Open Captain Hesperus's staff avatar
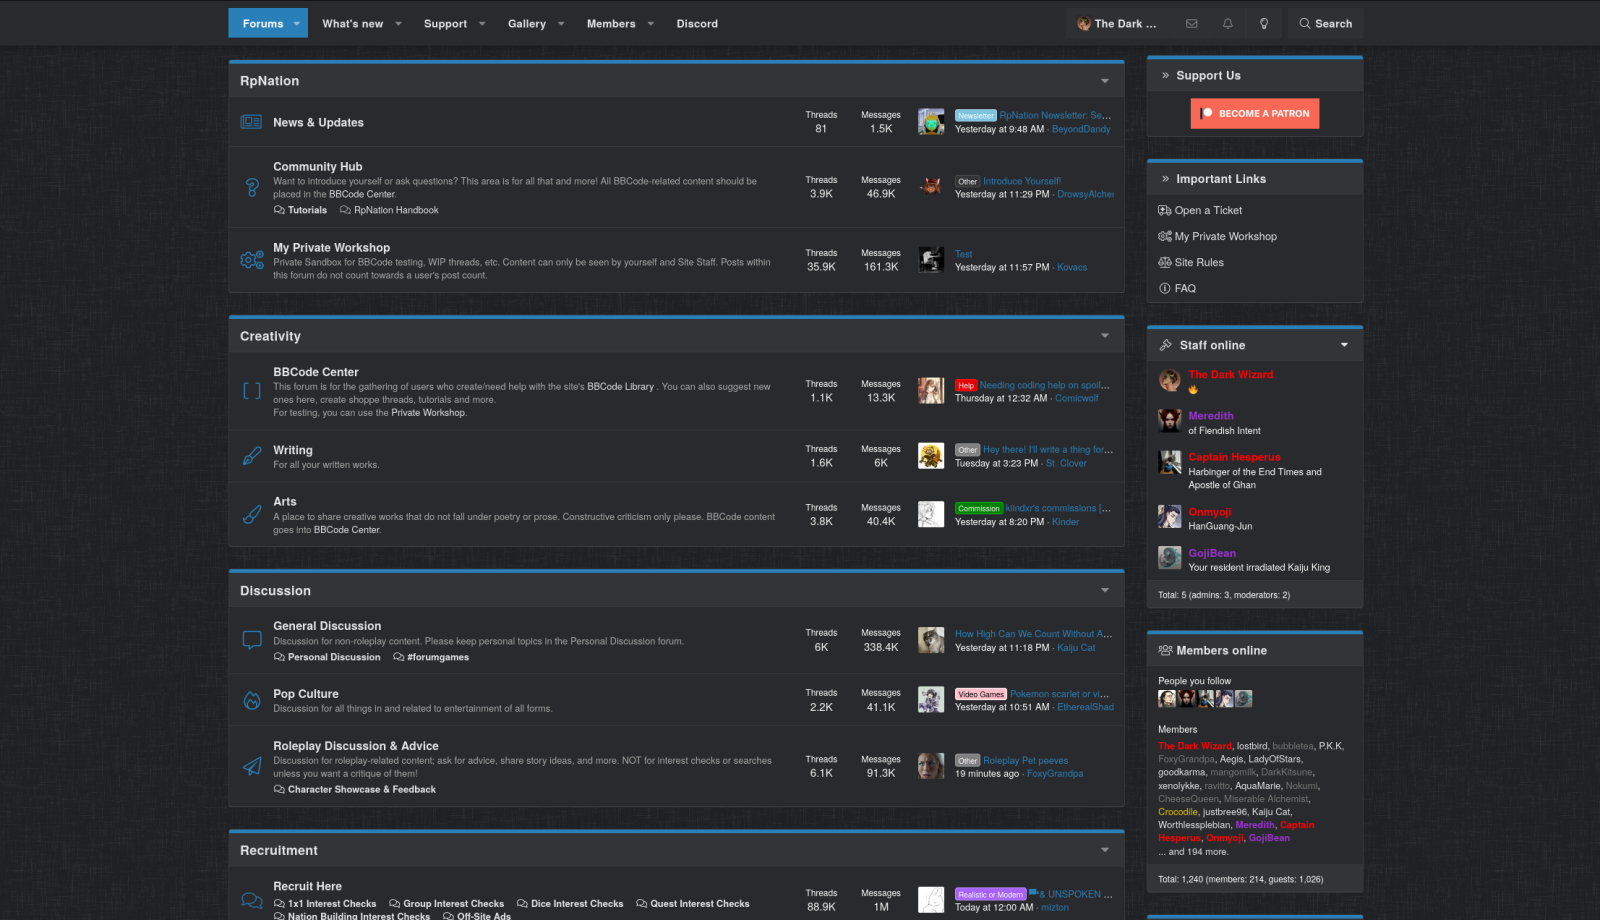 [x=1169, y=462]
